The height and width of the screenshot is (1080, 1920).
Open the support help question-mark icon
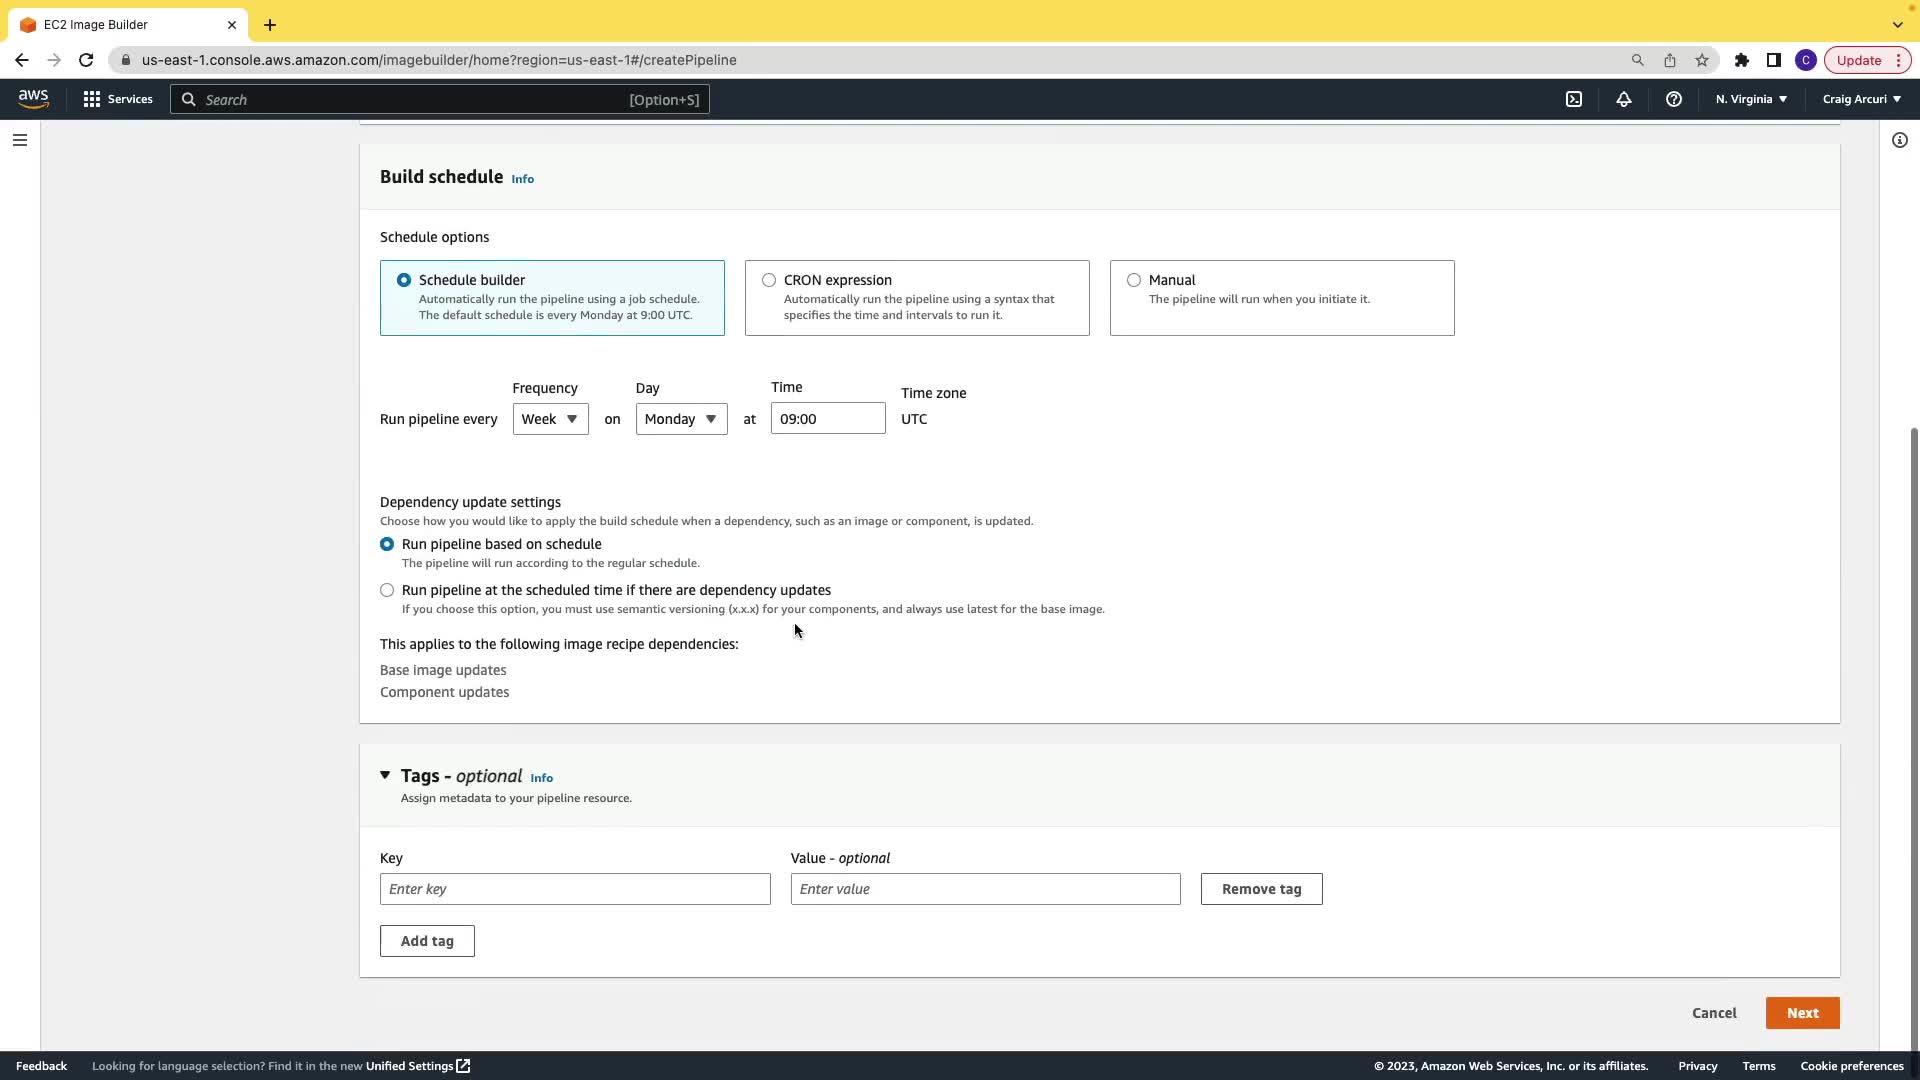click(1674, 99)
